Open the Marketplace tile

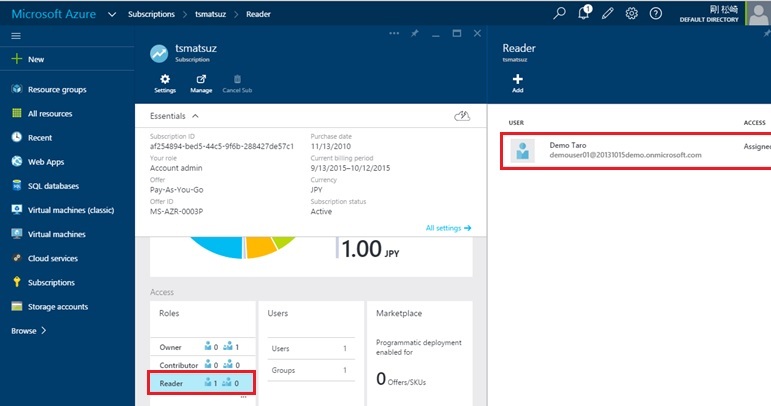419,353
